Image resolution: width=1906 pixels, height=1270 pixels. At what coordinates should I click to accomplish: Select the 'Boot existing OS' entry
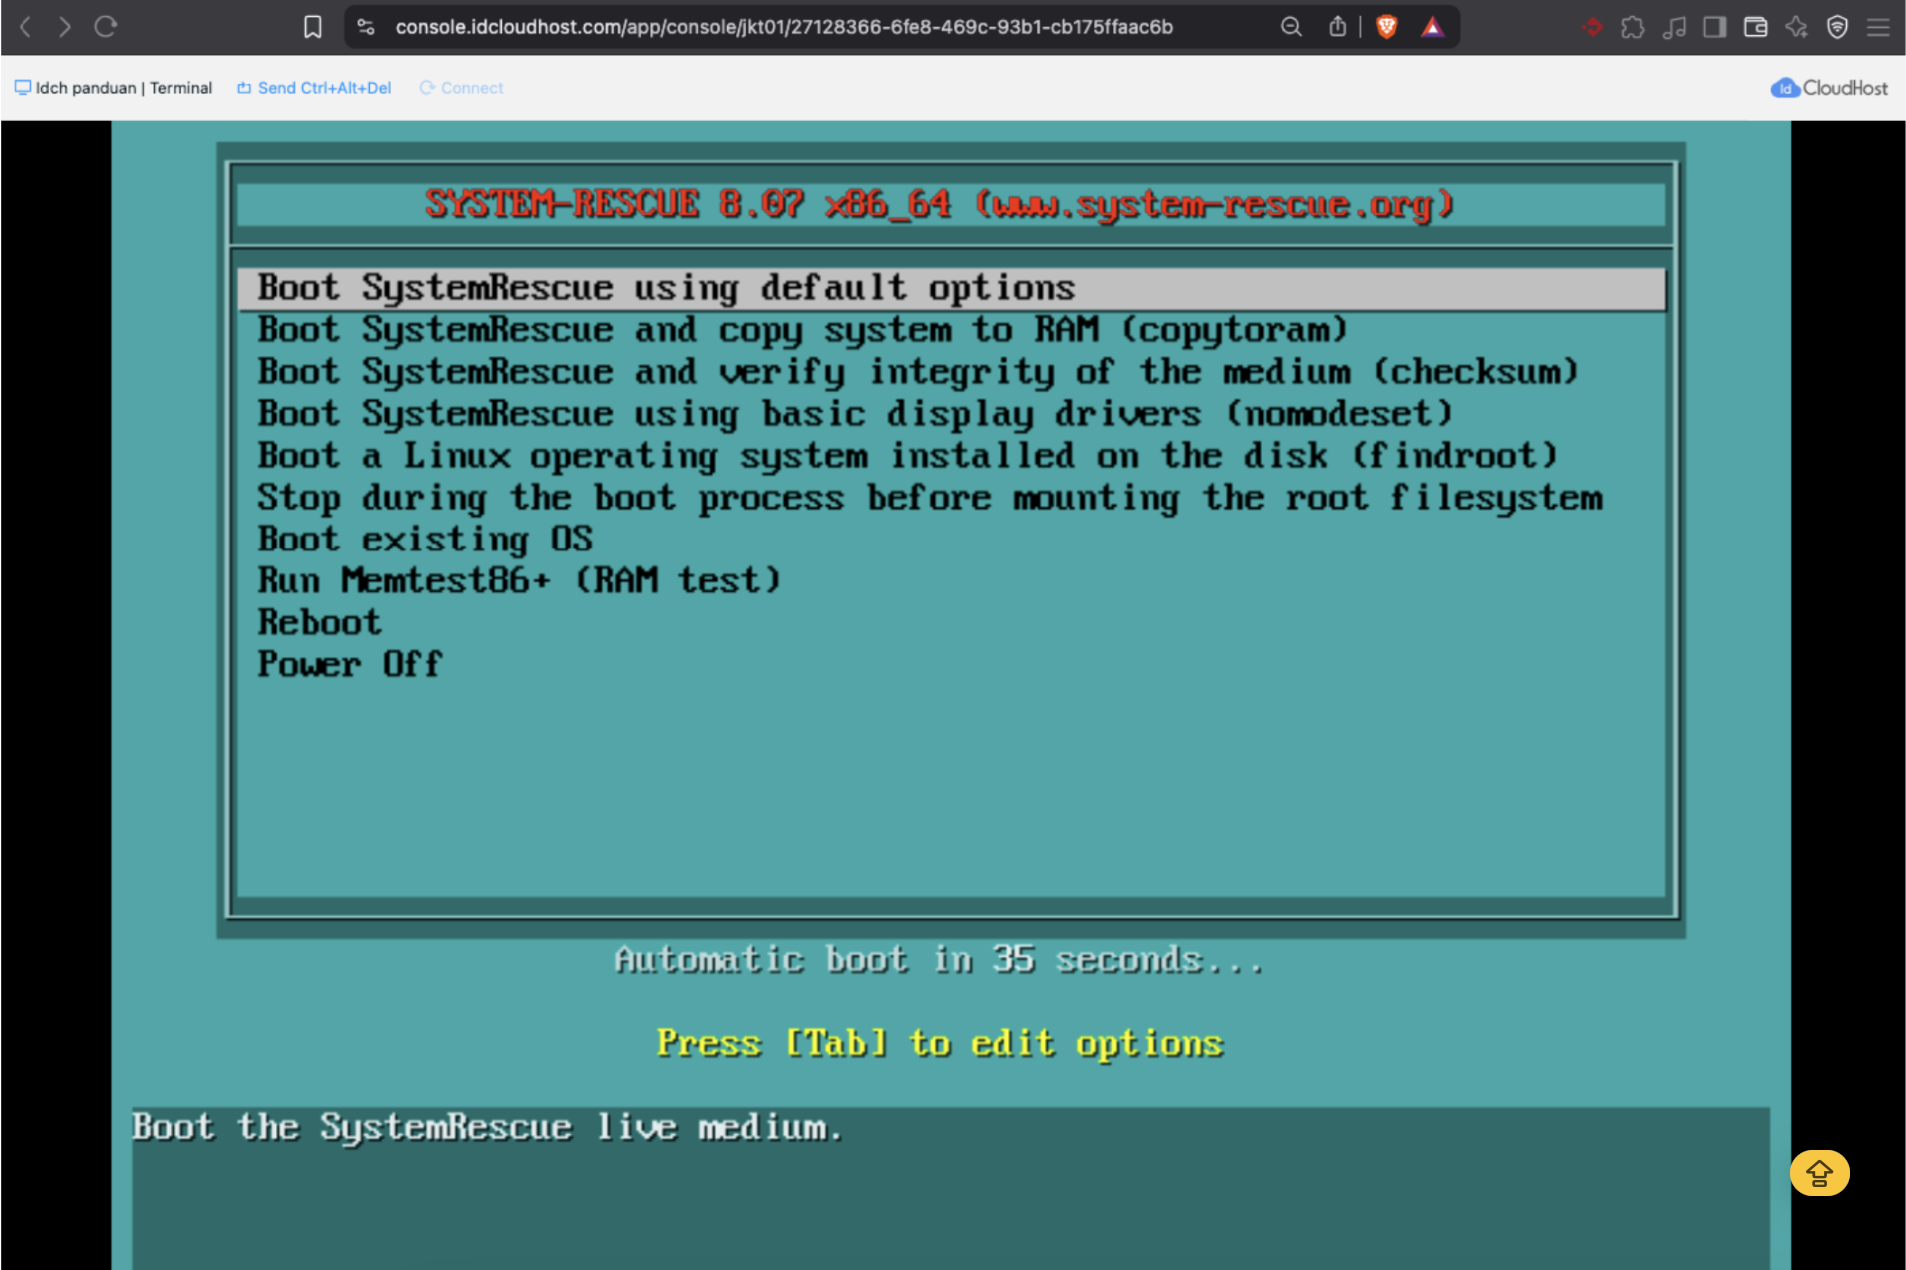(x=952, y=539)
